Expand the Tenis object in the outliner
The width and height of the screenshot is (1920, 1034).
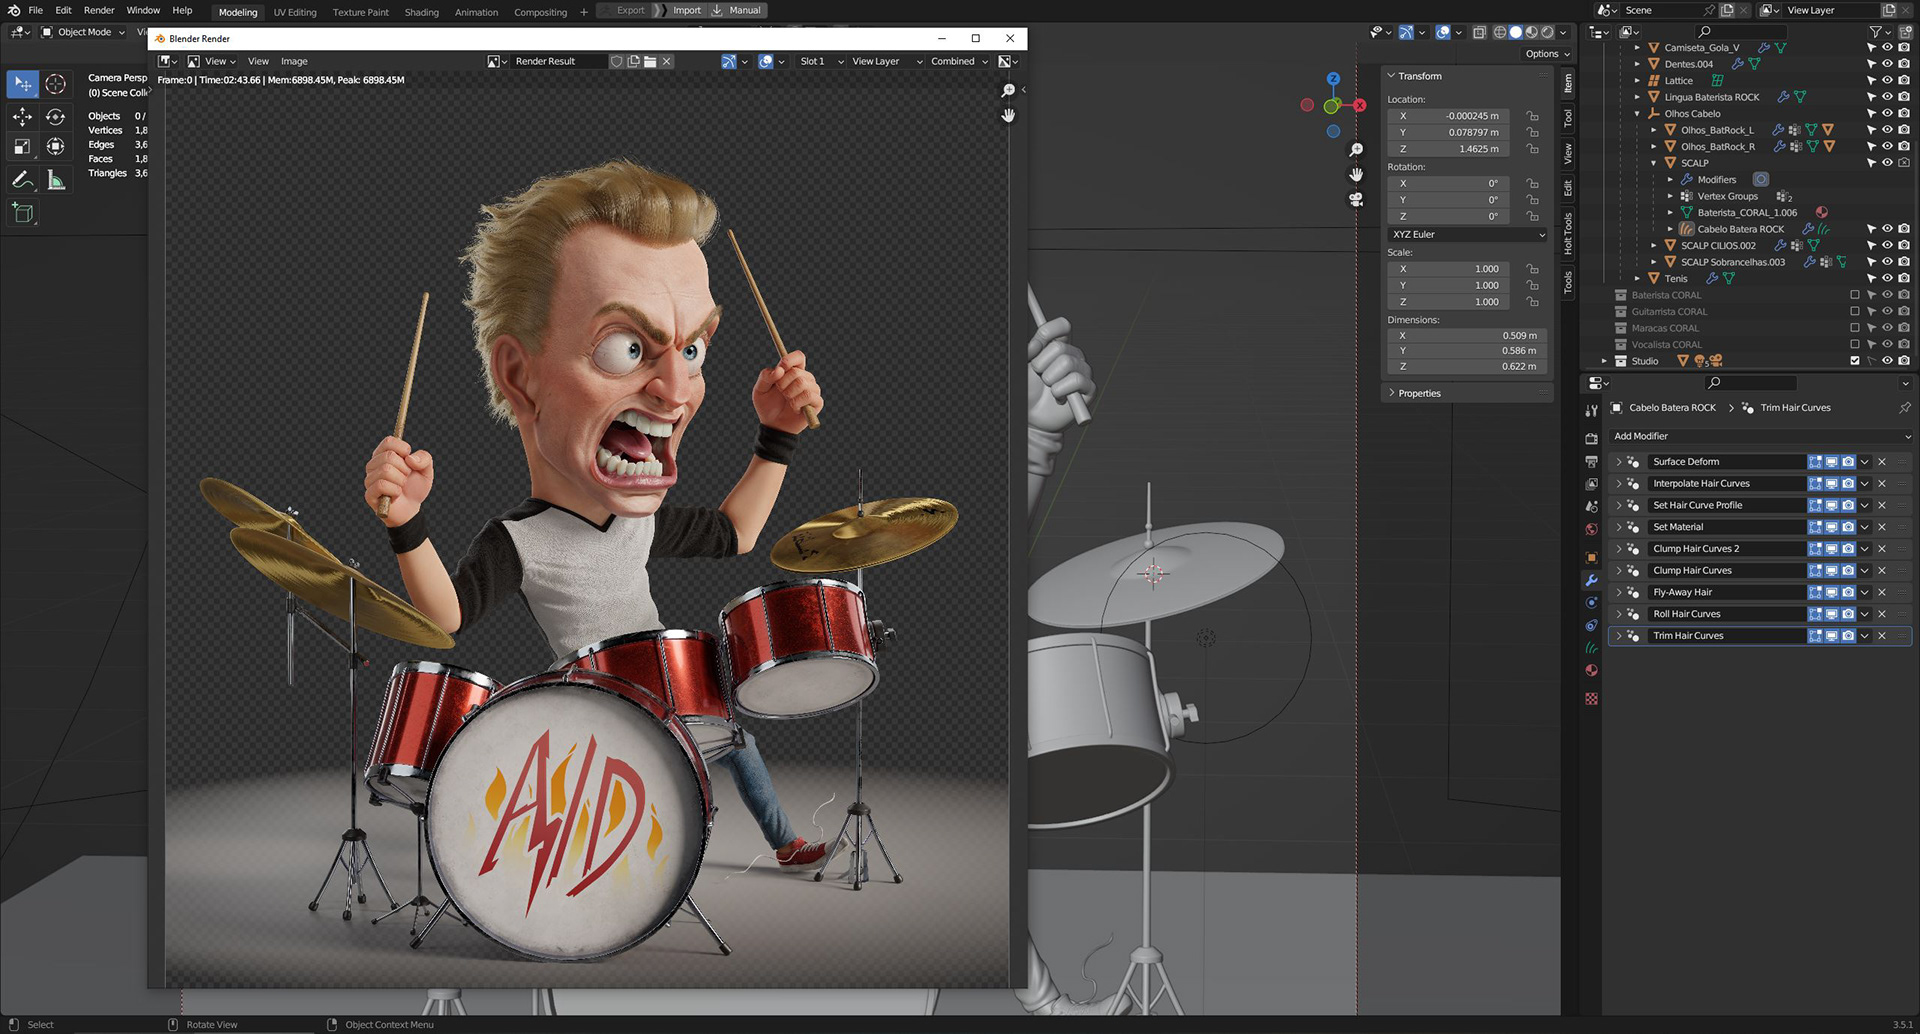point(1637,278)
